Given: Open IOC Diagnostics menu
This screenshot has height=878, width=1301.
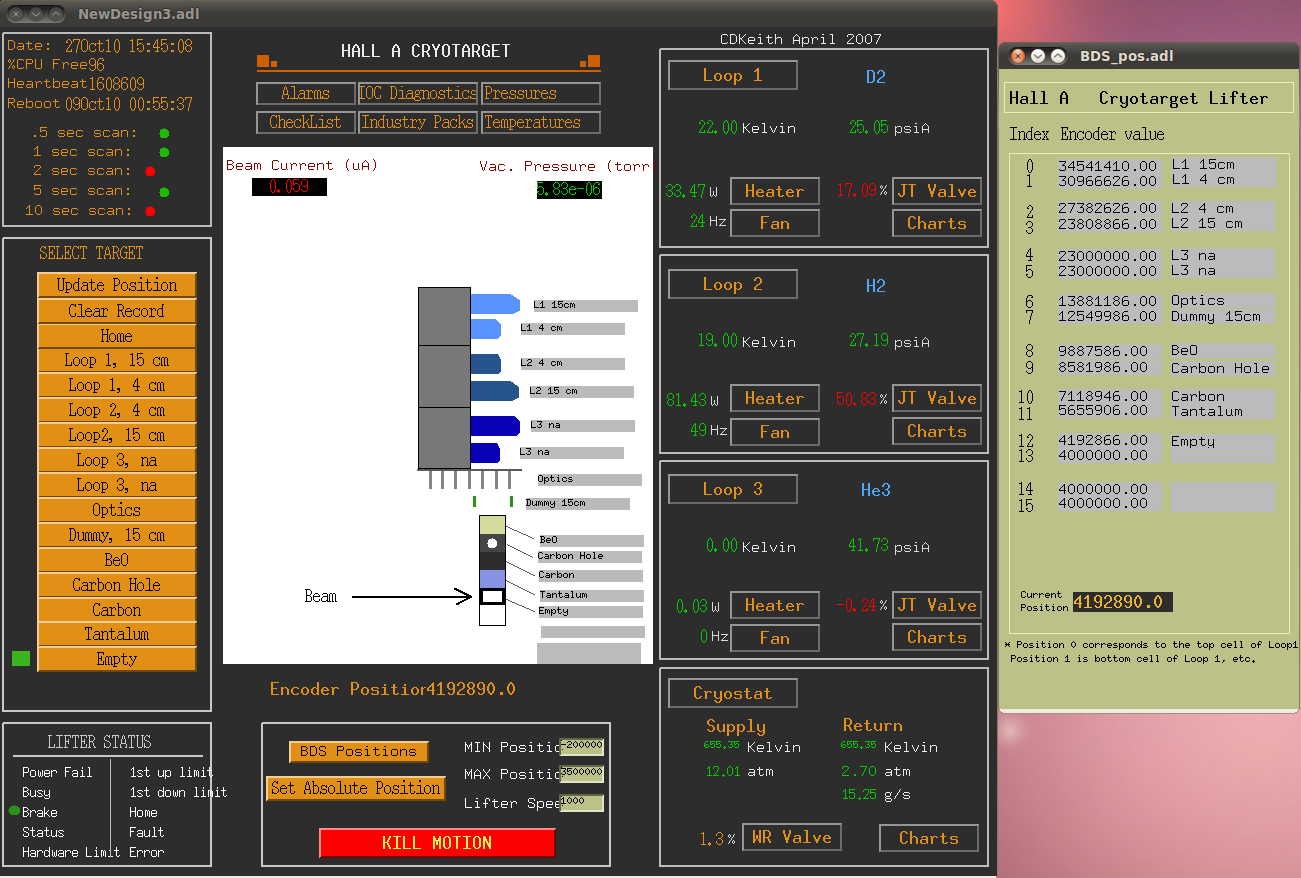Looking at the screenshot, I should pos(418,93).
